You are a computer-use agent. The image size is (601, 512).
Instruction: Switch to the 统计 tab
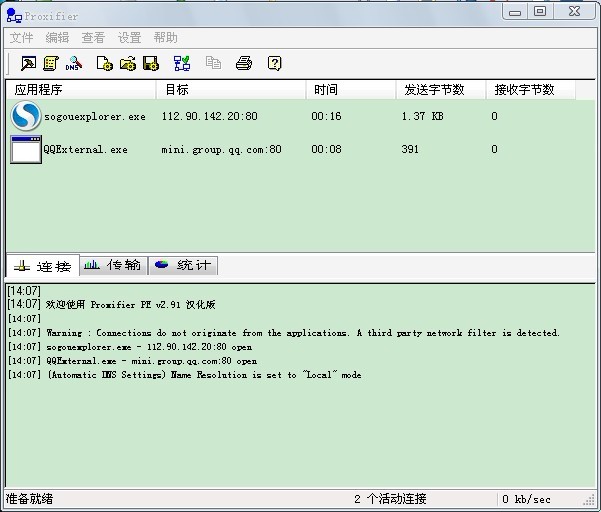coord(183,265)
